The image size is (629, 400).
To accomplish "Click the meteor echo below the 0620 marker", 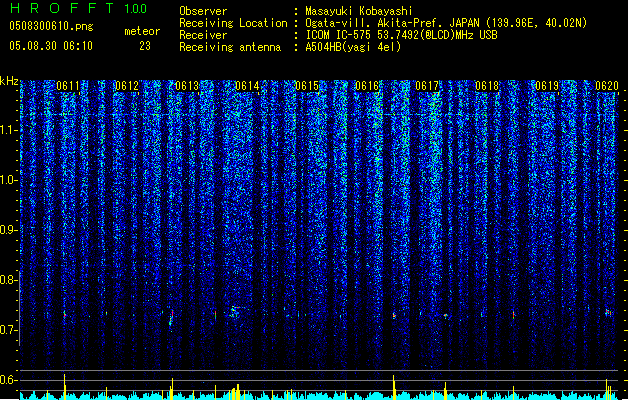I will (609, 312).
